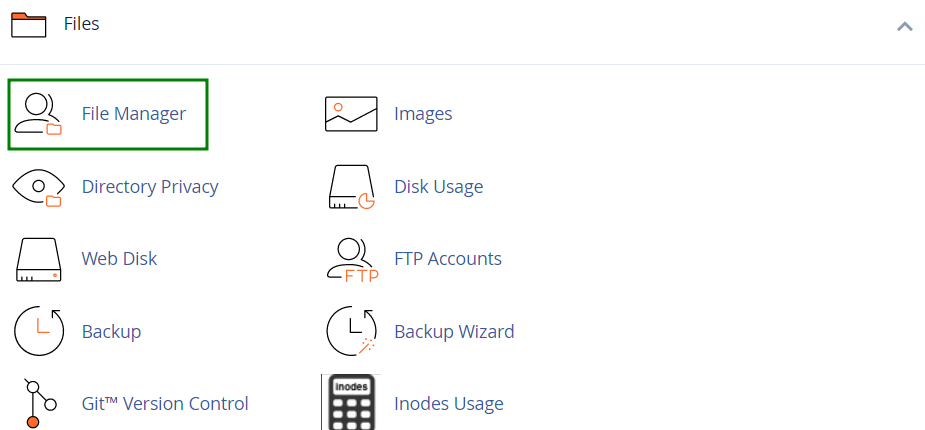Open the File Manager link
Screen dimensions: 925x430
tap(134, 114)
